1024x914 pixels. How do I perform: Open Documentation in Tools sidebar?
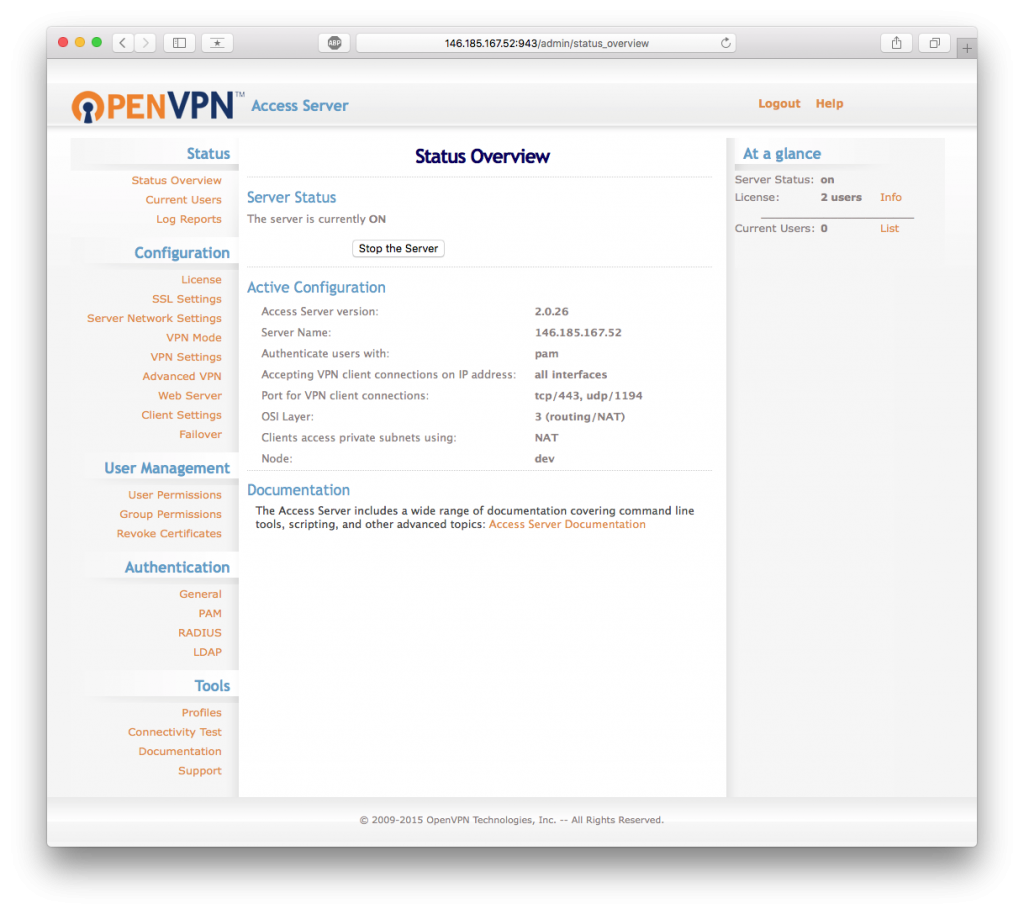pos(180,751)
